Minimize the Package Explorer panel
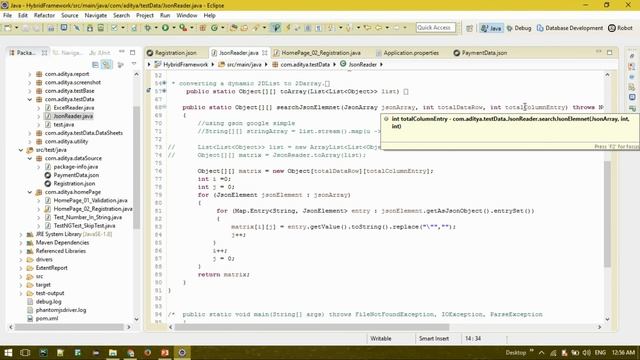Image resolution: width=640 pixels, height=360 pixels. pyautogui.click(x=122, y=52)
